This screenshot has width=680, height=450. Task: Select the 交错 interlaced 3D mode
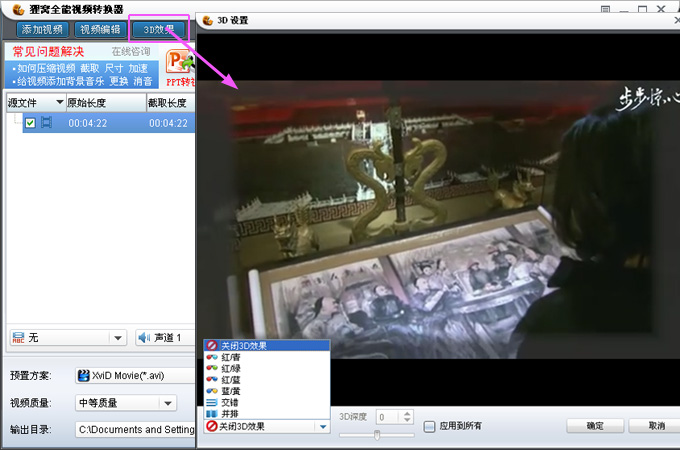click(x=267, y=402)
